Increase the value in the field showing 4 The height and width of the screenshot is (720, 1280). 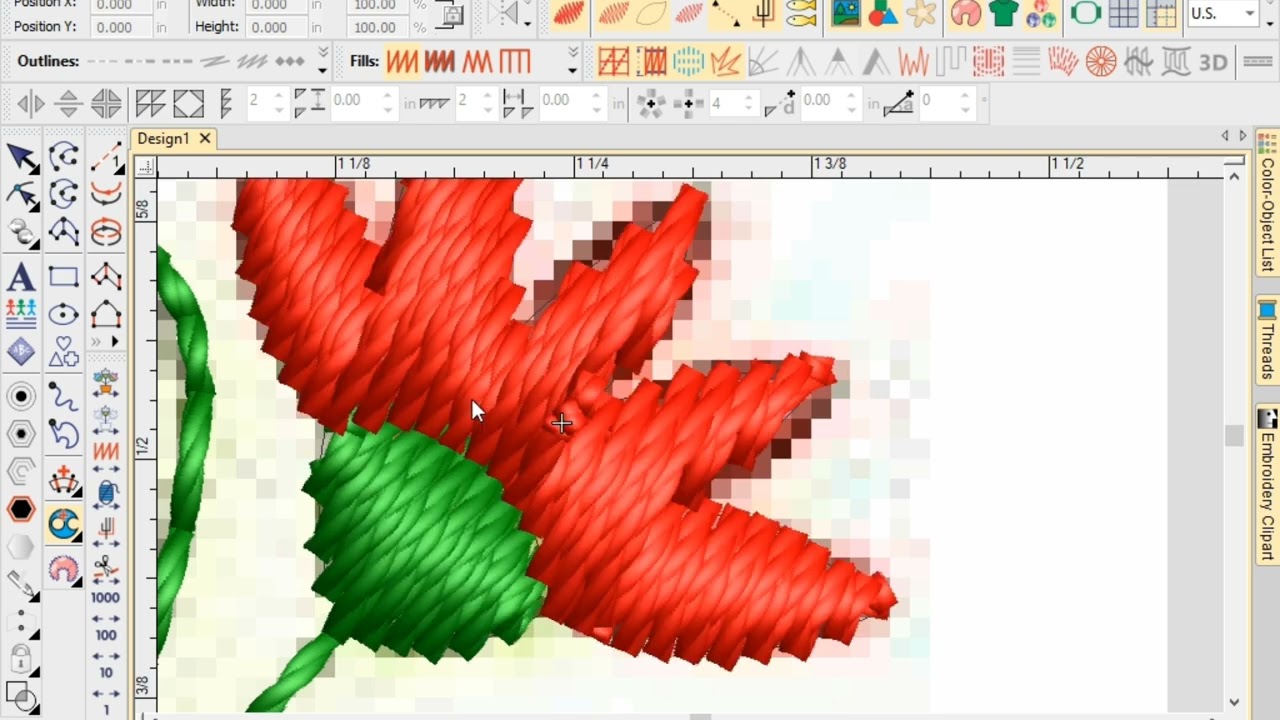(x=747, y=96)
